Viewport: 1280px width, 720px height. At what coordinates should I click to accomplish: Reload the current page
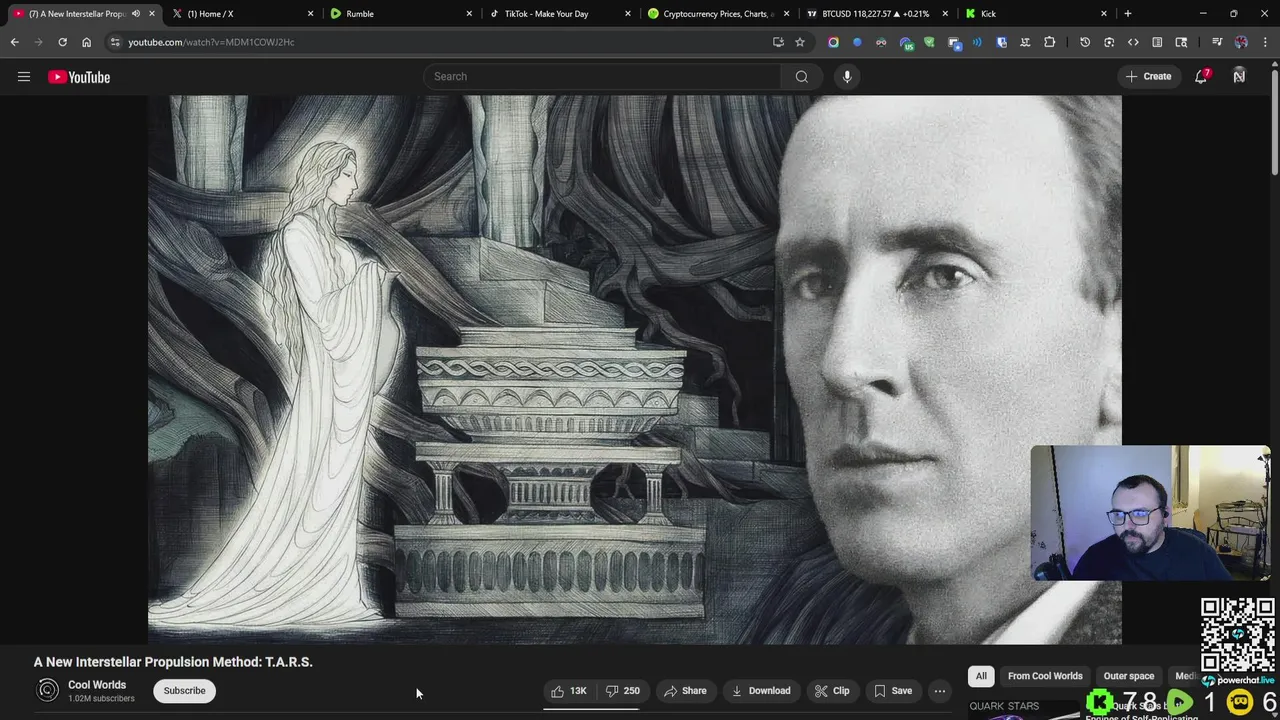point(62,42)
